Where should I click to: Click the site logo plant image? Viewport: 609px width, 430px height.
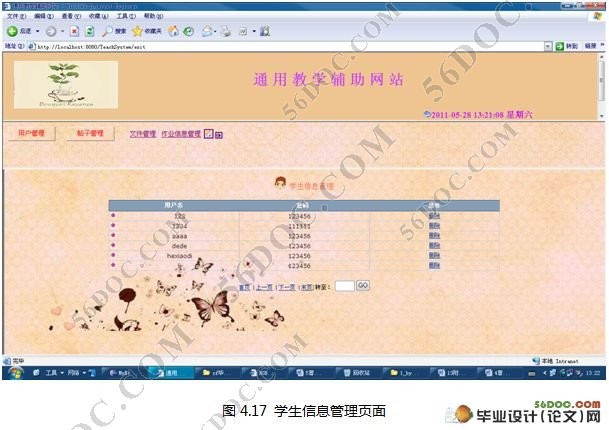click(64, 84)
